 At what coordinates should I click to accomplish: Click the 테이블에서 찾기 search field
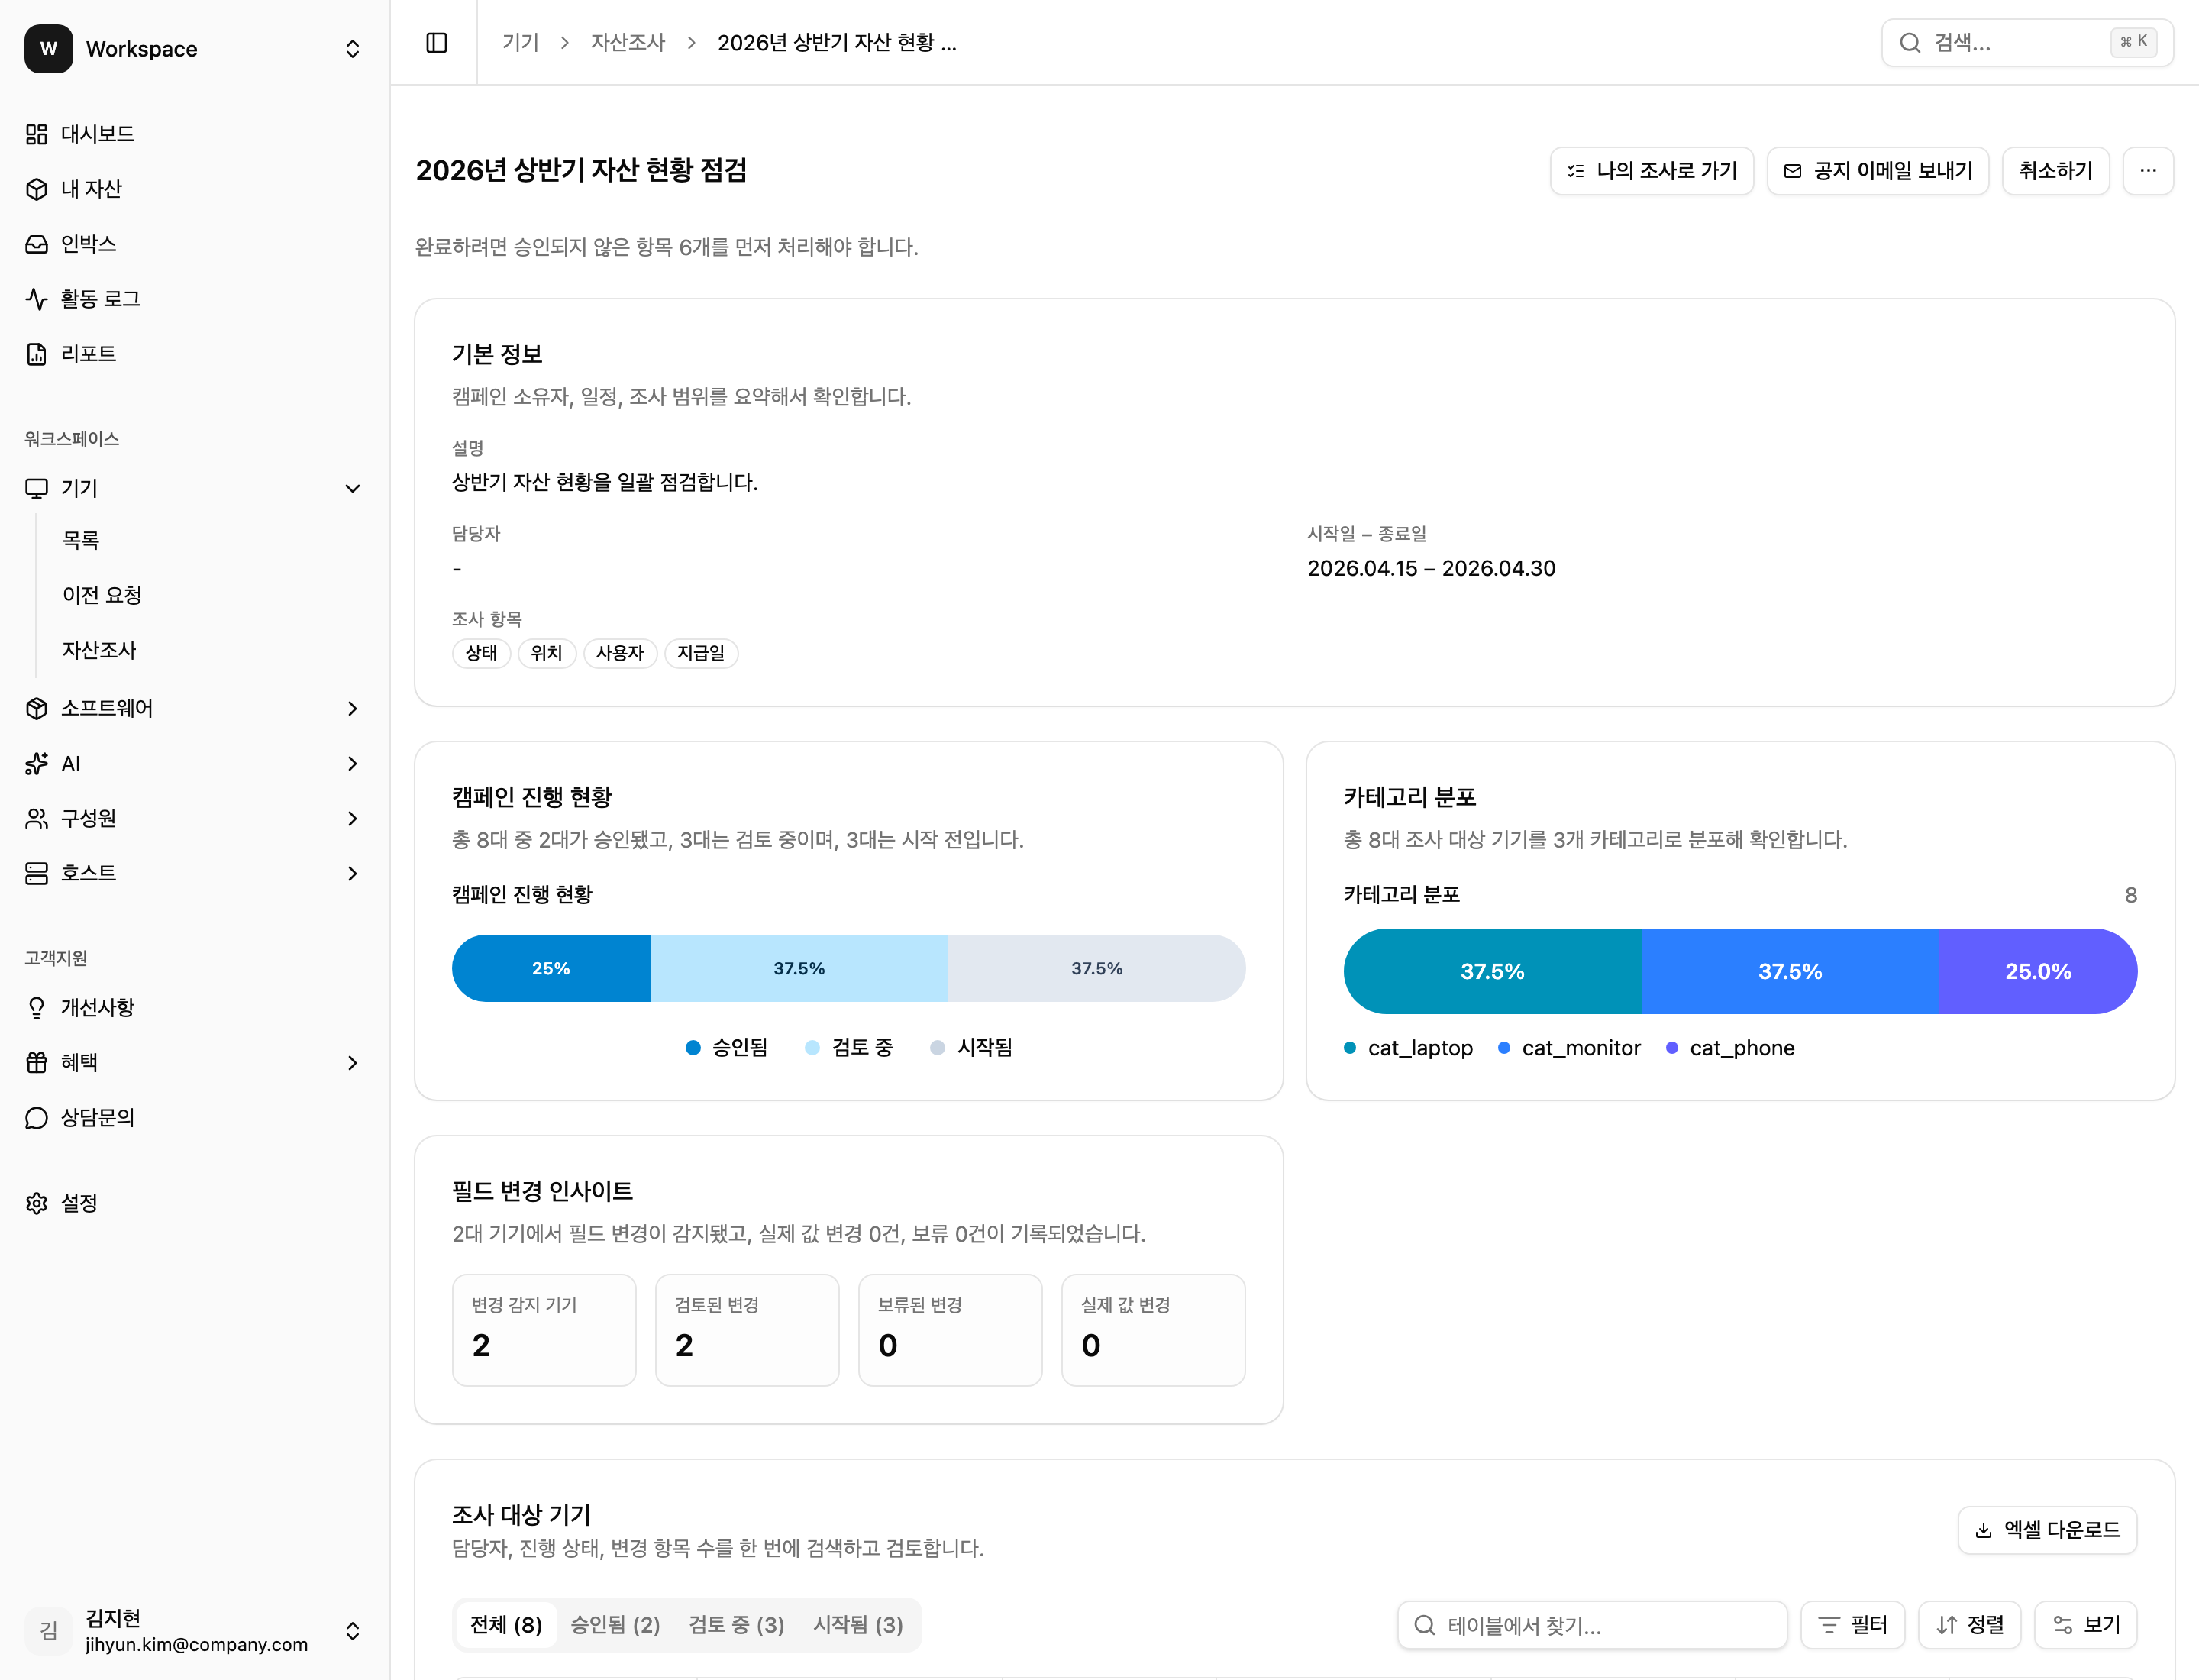(1591, 1625)
